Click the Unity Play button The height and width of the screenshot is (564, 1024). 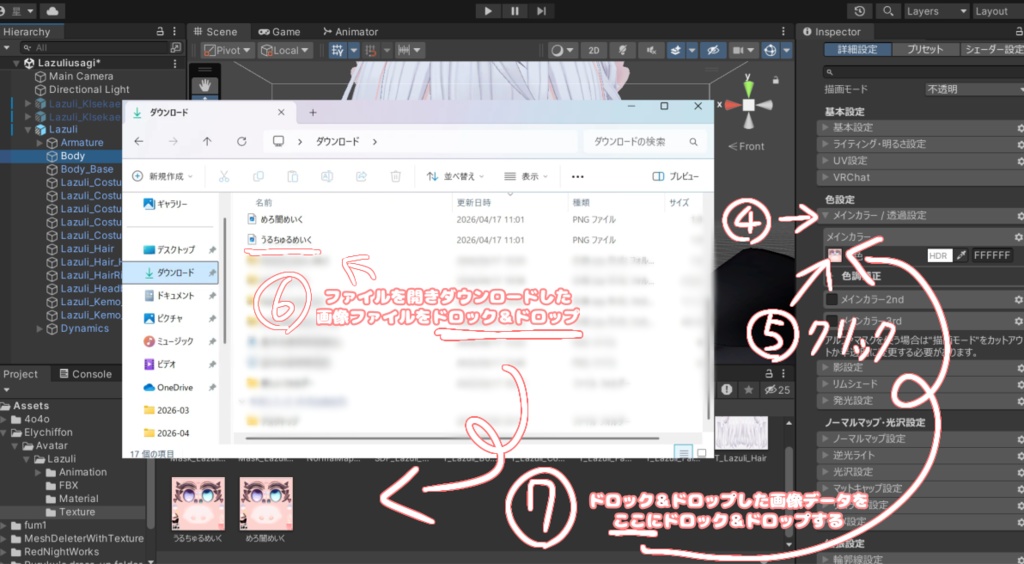pos(487,11)
